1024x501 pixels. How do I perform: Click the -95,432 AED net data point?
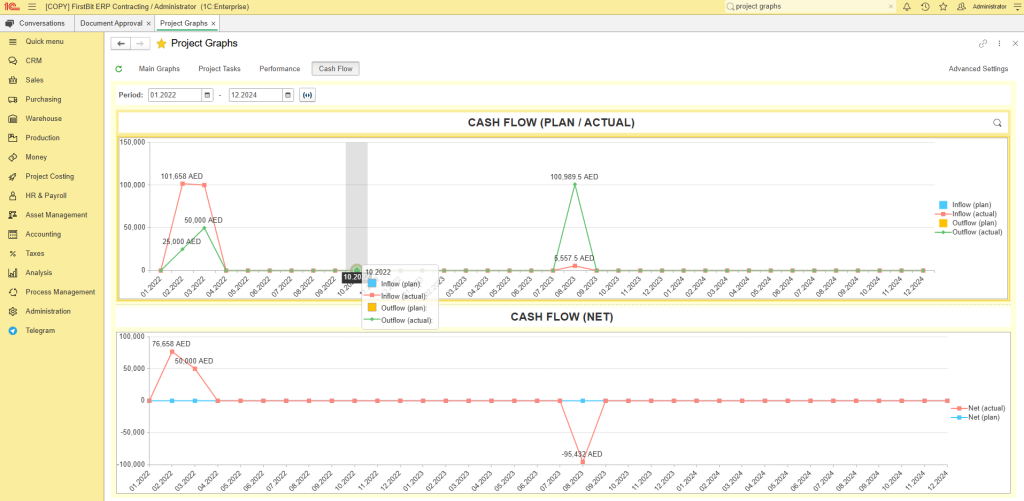[x=583, y=462]
